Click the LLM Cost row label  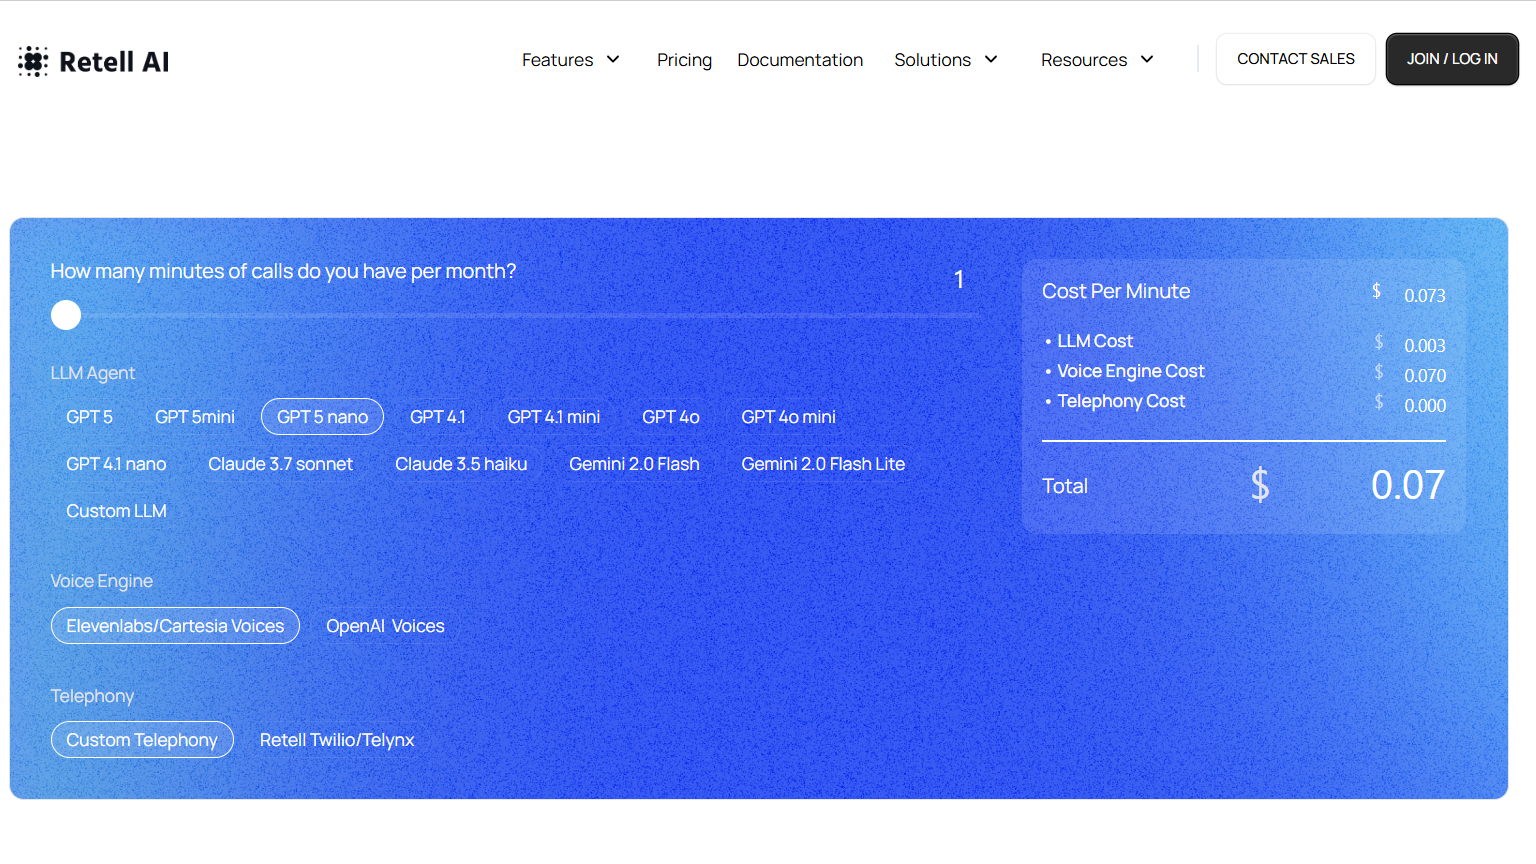[x=1095, y=341]
